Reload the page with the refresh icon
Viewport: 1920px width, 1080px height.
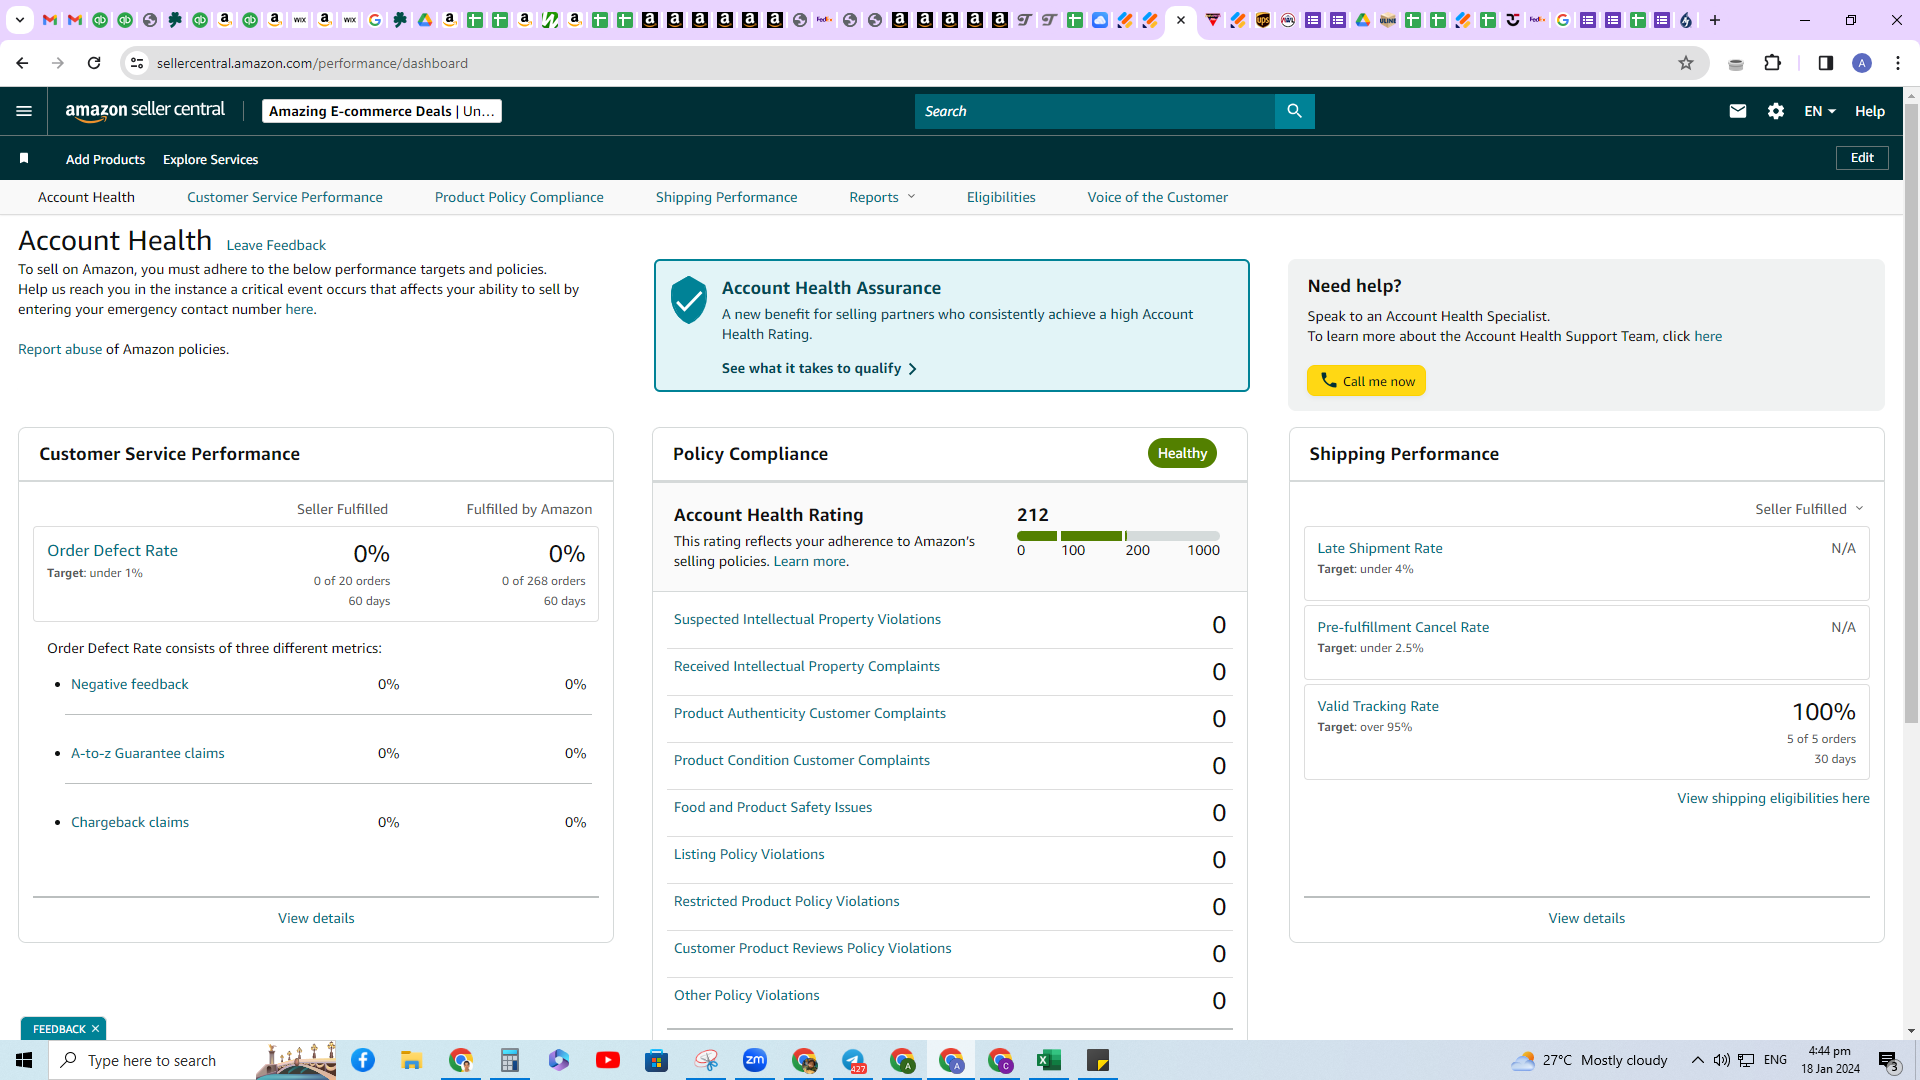[94, 63]
